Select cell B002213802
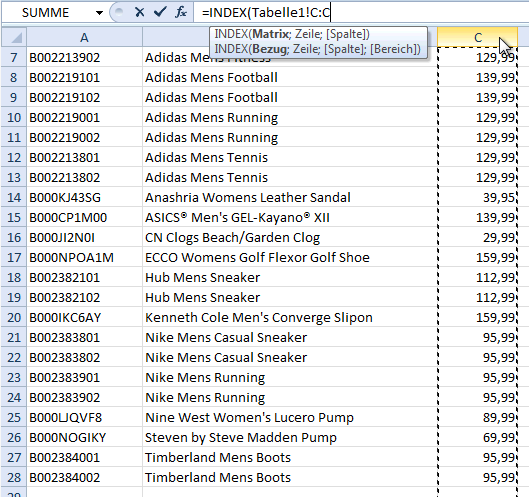The image size is (529, 497). pos(84,177)
